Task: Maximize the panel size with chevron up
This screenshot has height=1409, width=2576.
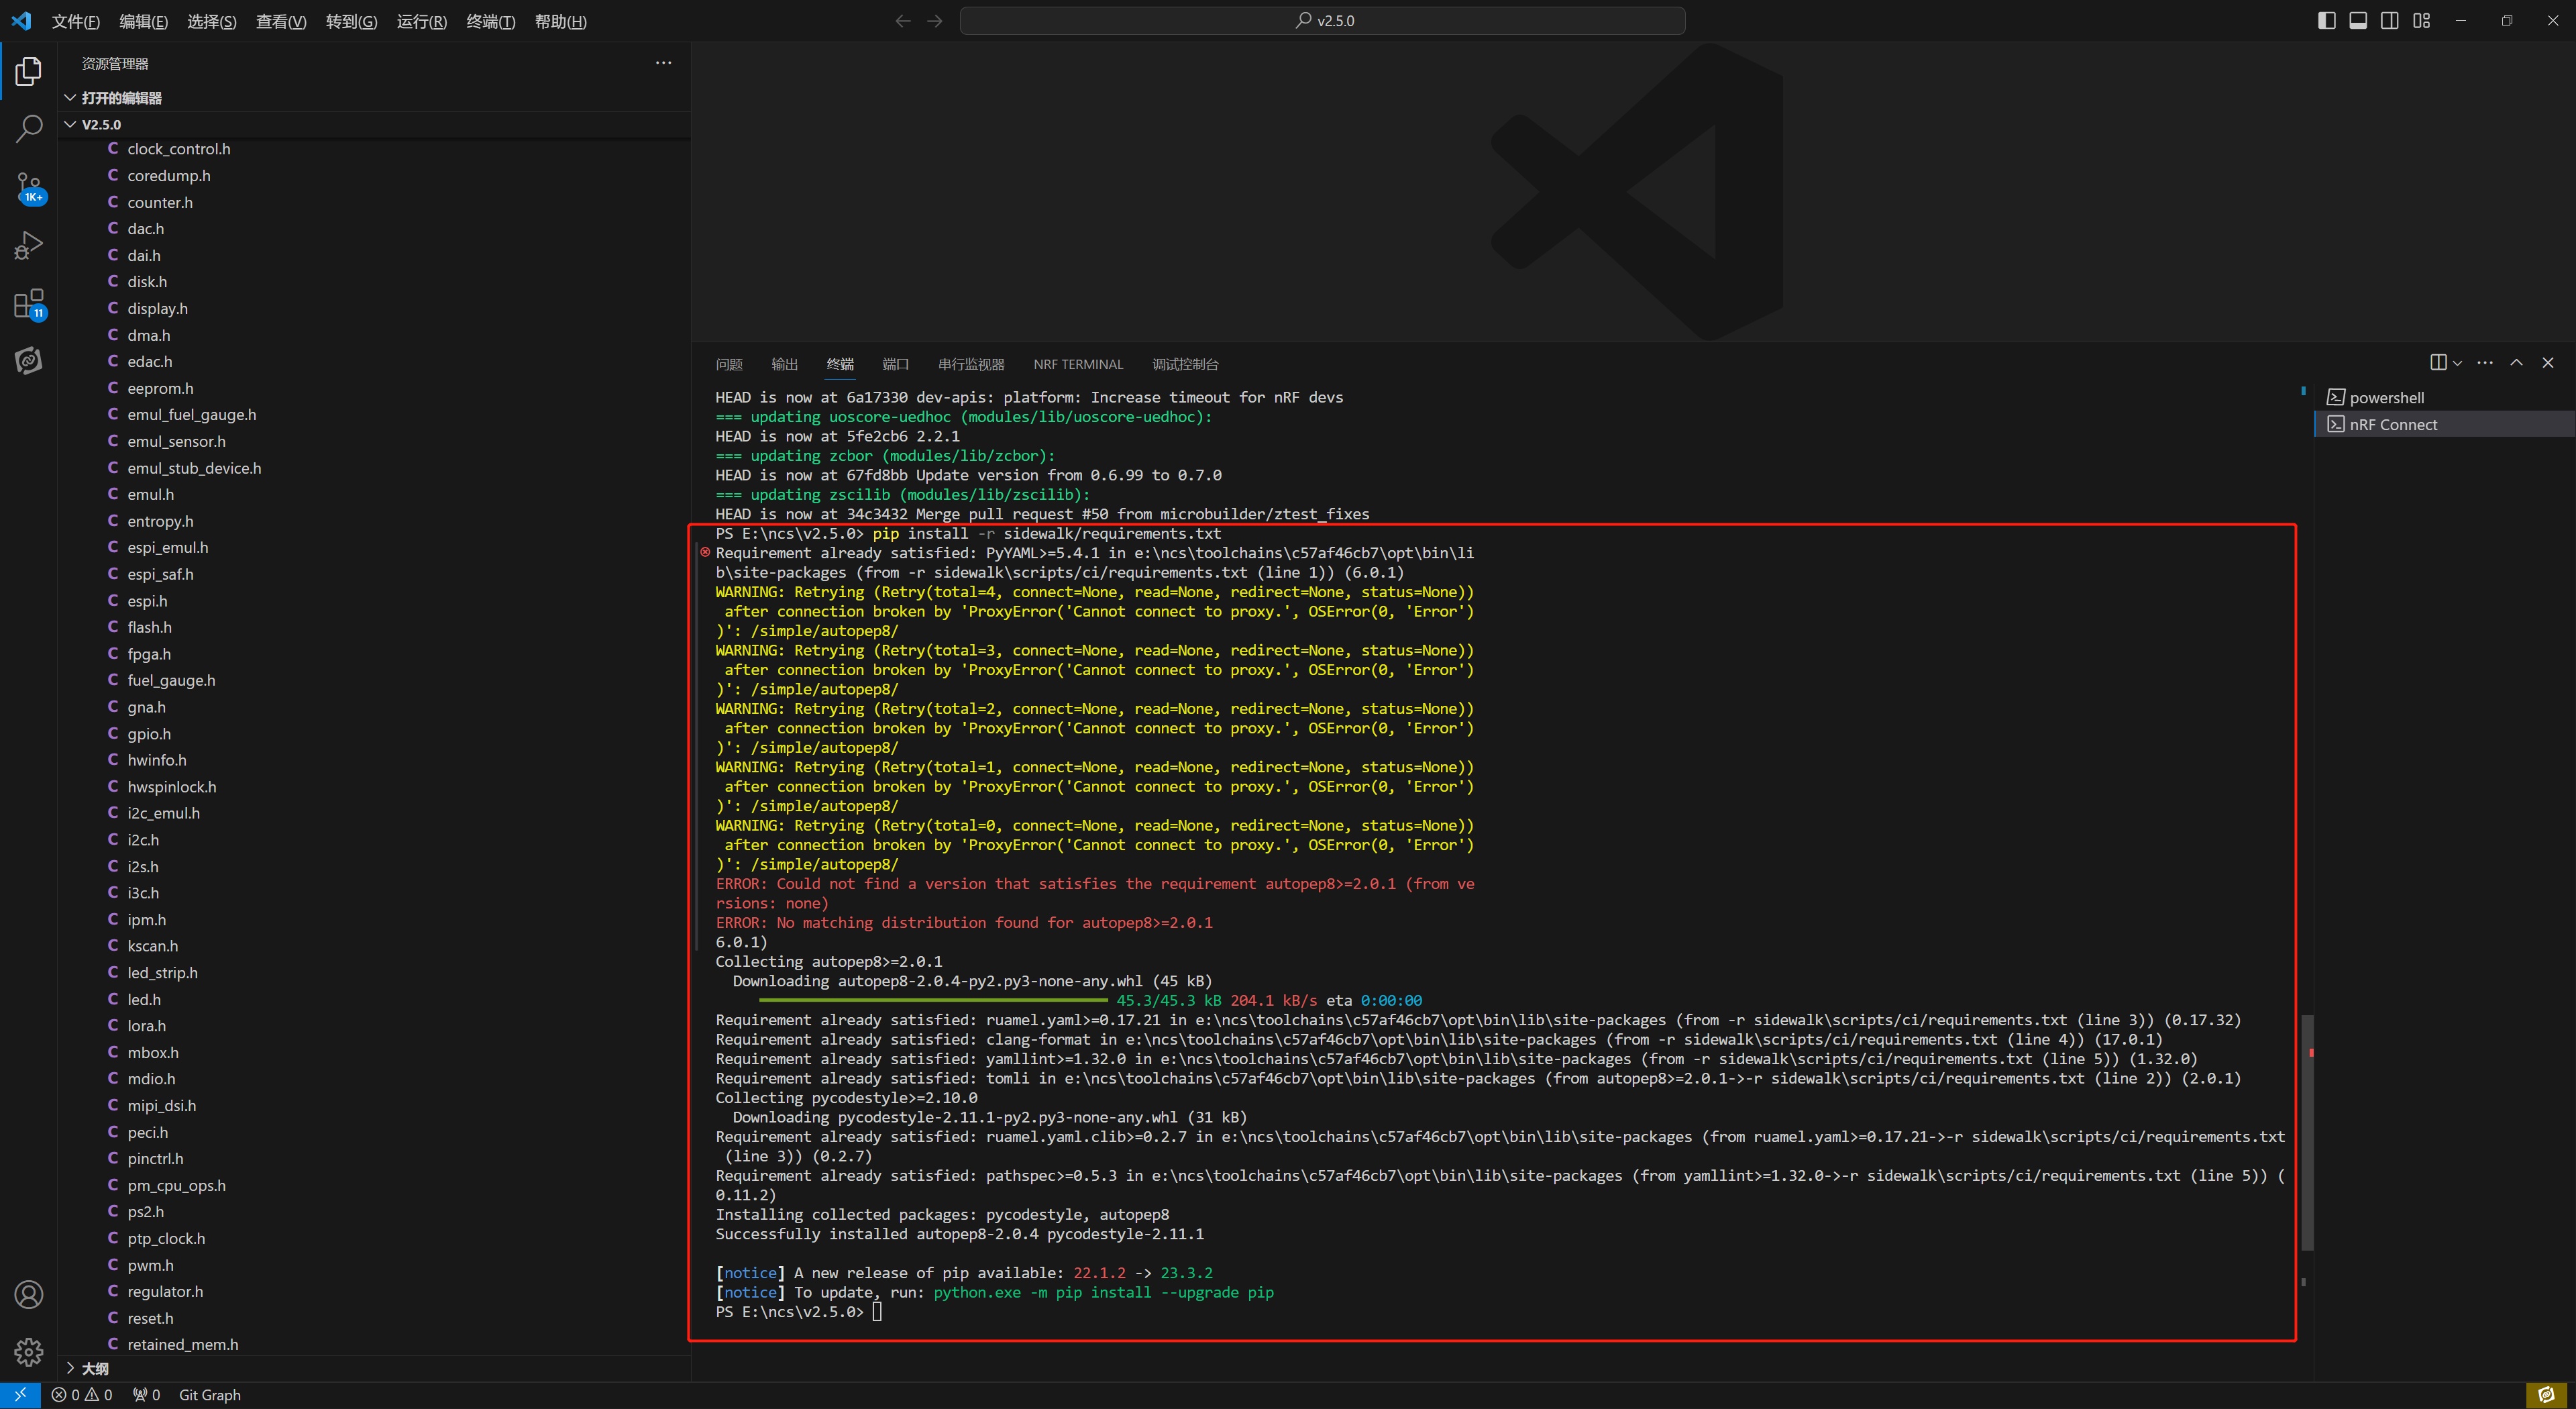Action: [x=2516, y=363]
